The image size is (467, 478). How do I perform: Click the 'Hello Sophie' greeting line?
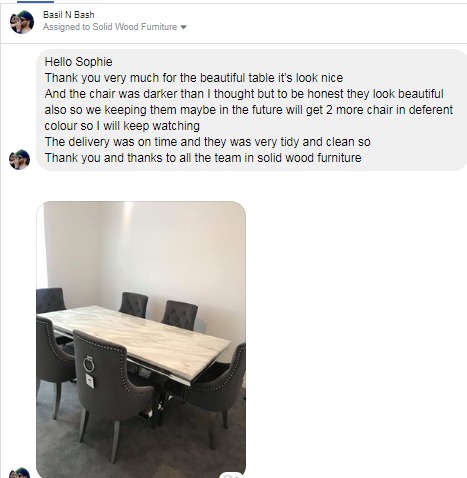tap(78, 62)
